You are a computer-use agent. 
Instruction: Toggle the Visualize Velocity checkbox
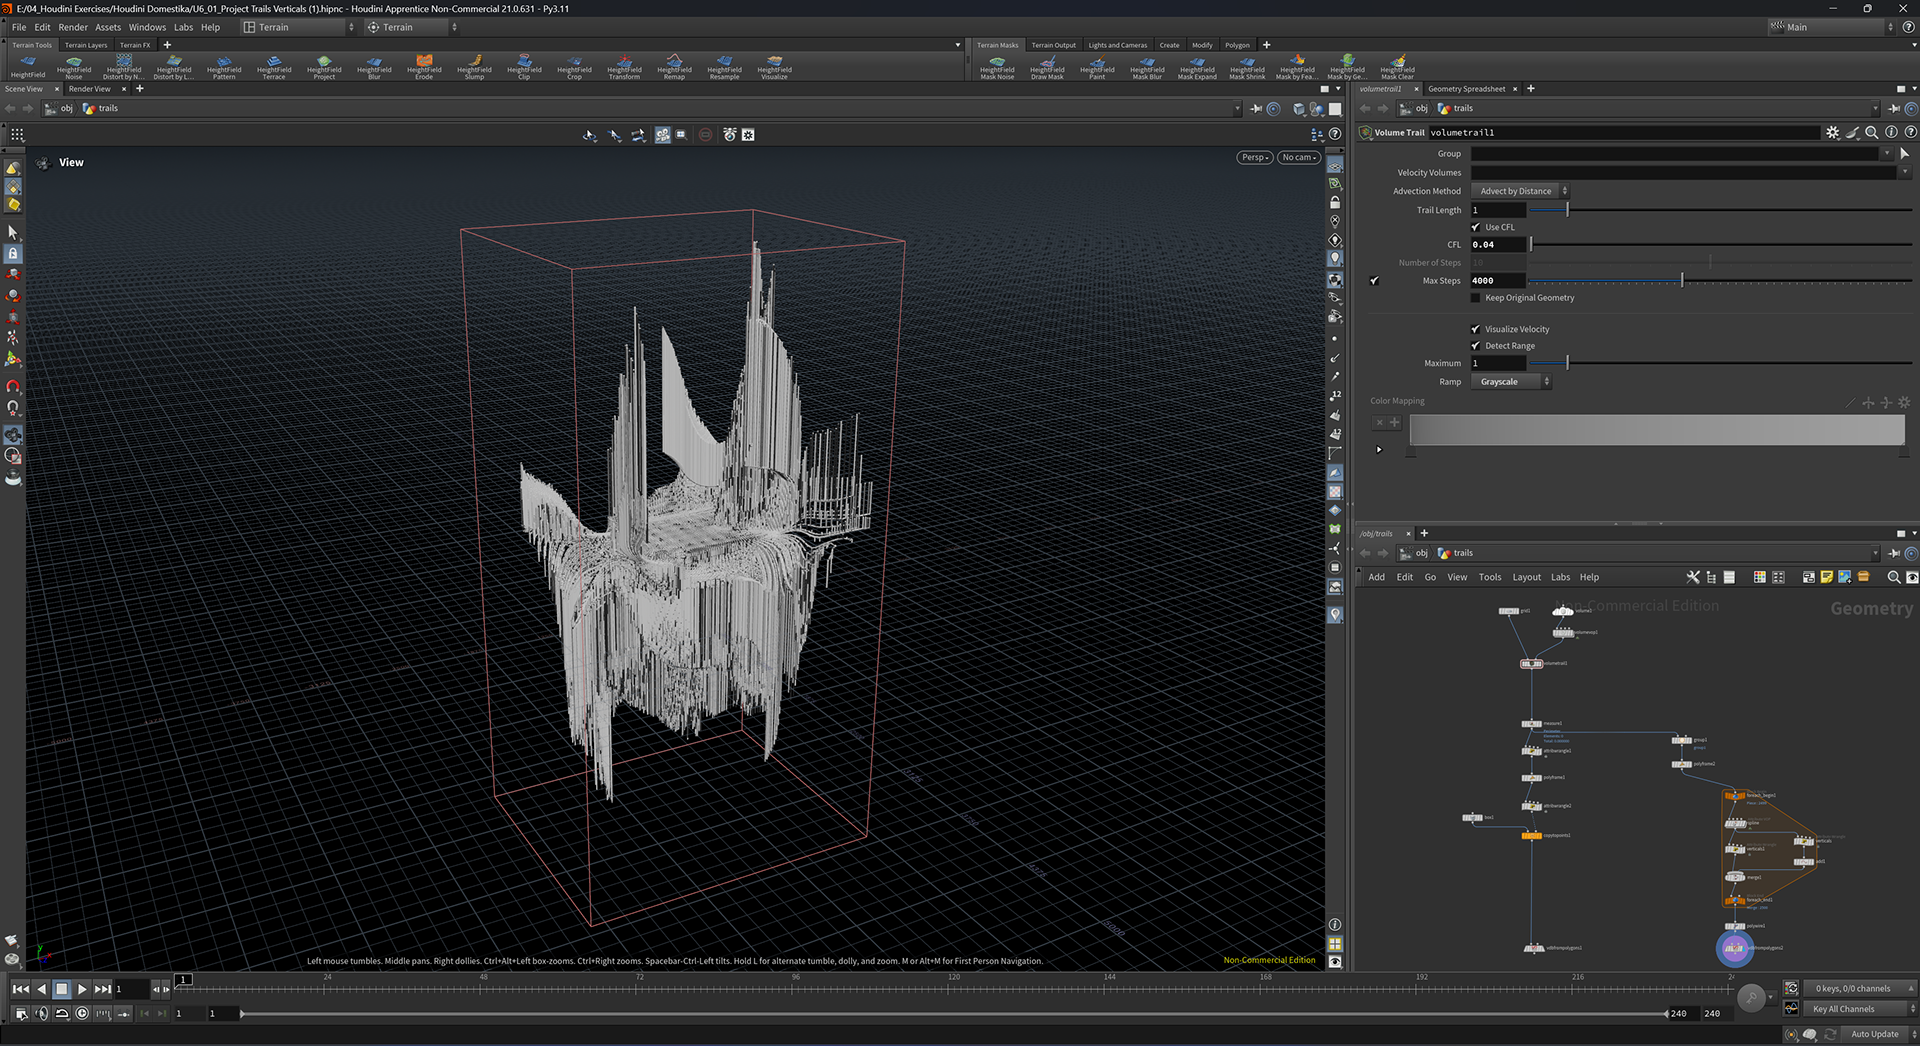coord(1476,329)
